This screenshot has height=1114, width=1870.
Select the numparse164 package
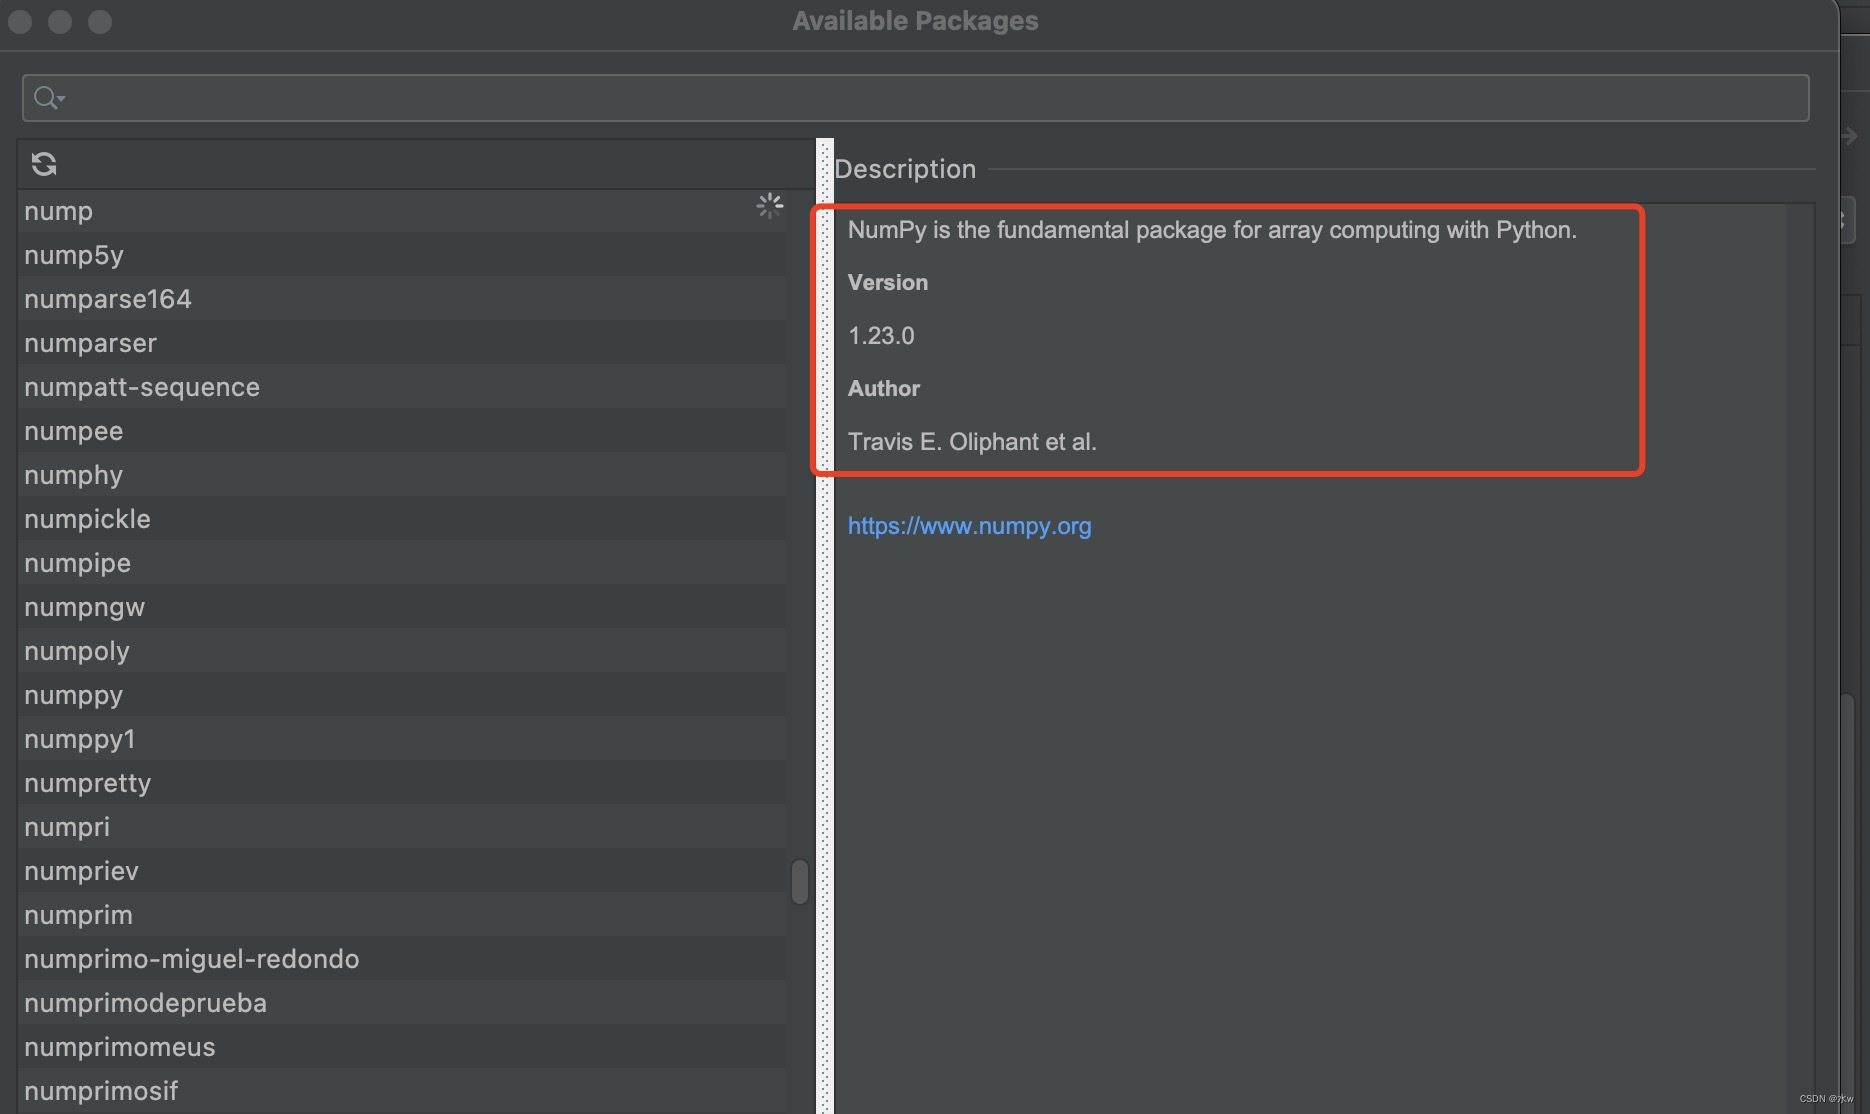point(402,299)
